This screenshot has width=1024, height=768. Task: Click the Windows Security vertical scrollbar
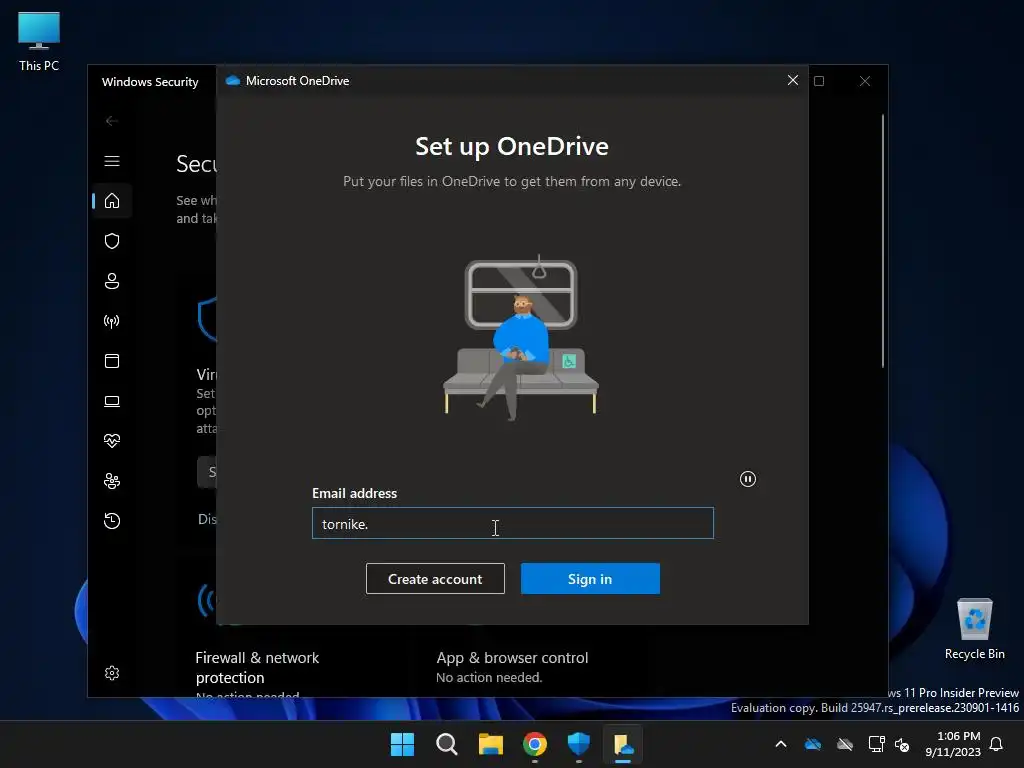tap(883, 240)
